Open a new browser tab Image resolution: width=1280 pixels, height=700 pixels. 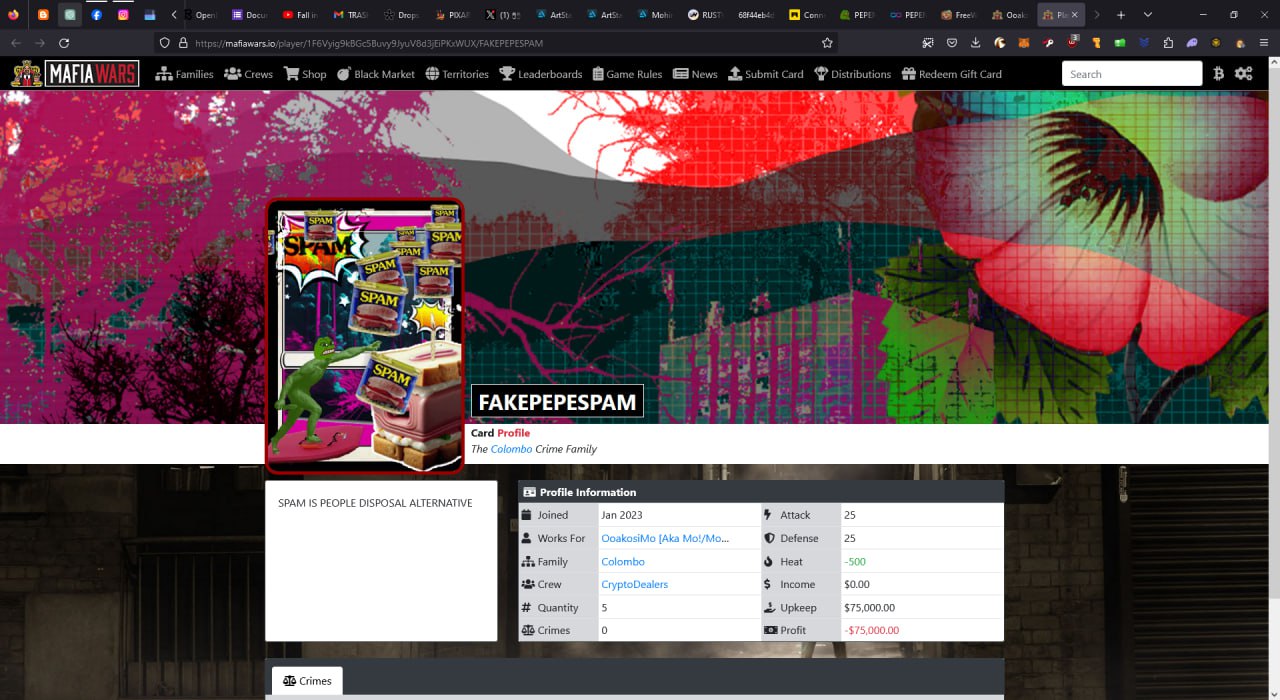(1121, 15)
